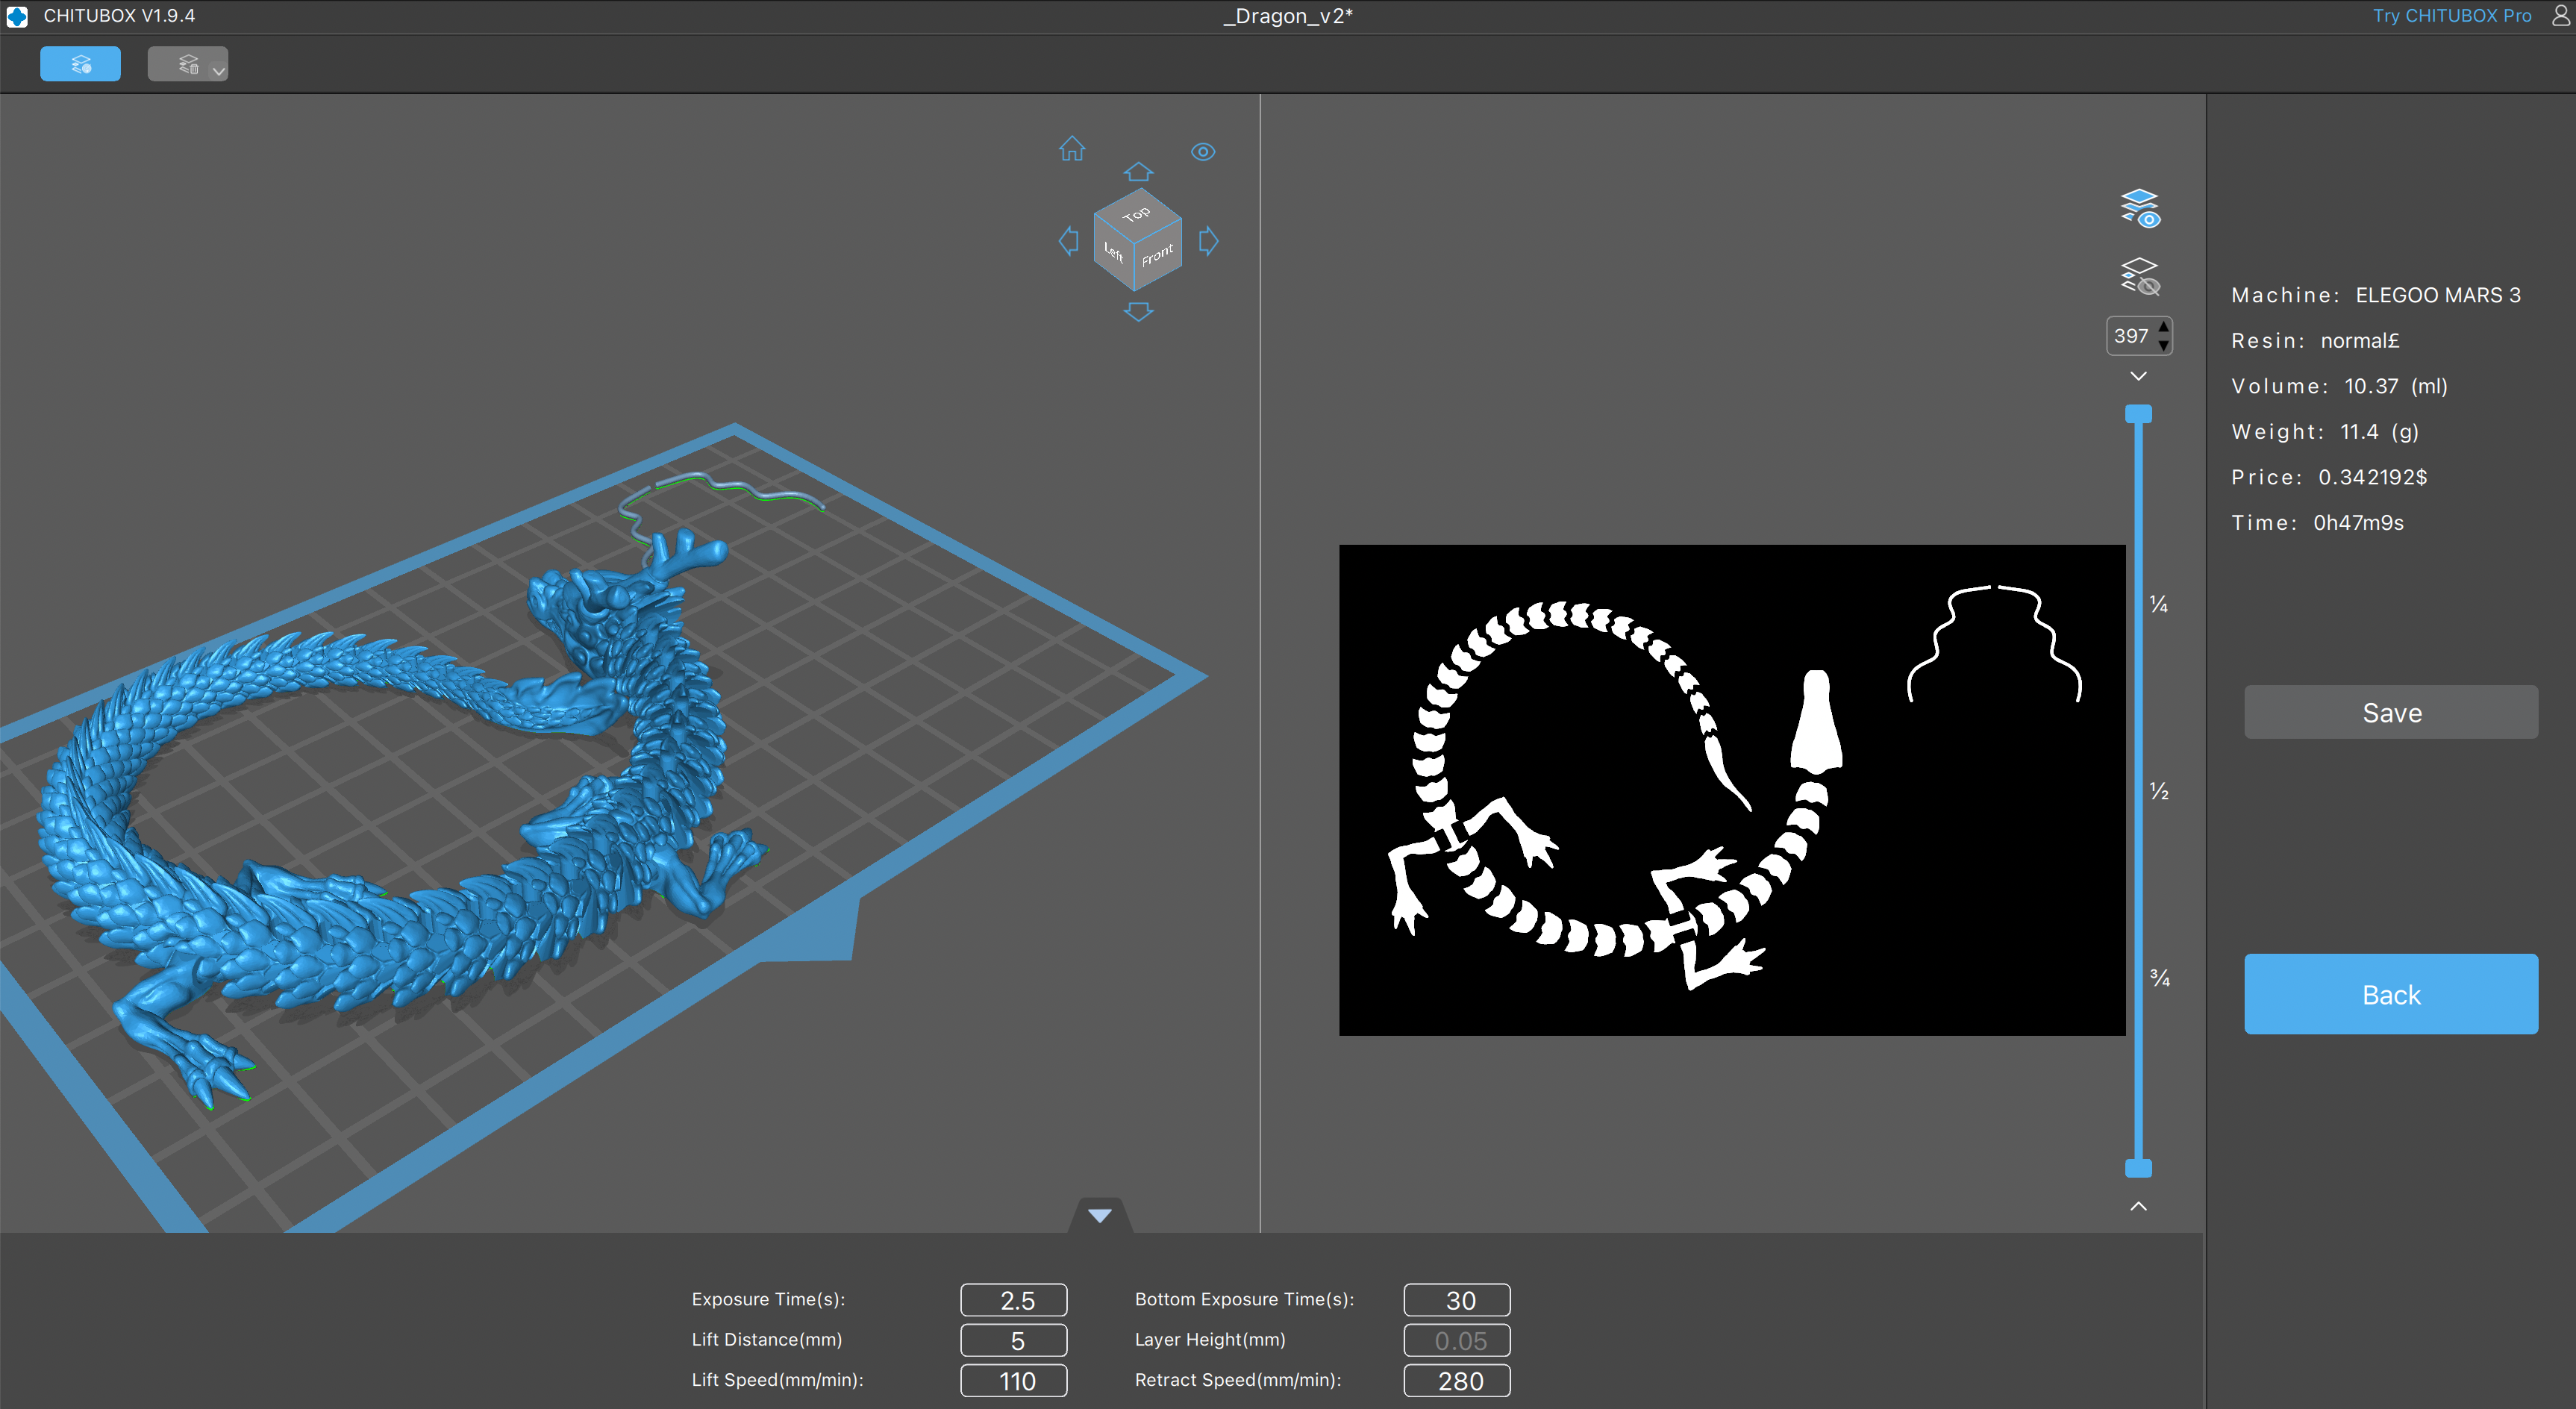Show layers with the layer-eye icon
2576x1409 pixels.
(2140, 208)
